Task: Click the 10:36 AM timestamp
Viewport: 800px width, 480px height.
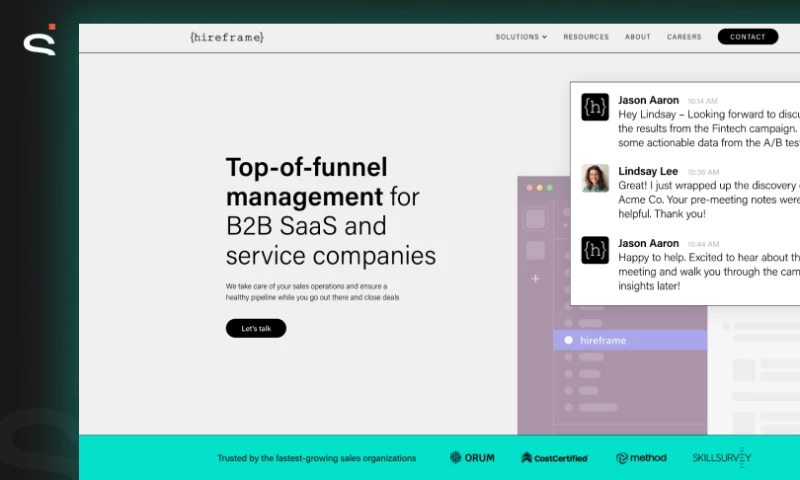Action: [703, 172]
